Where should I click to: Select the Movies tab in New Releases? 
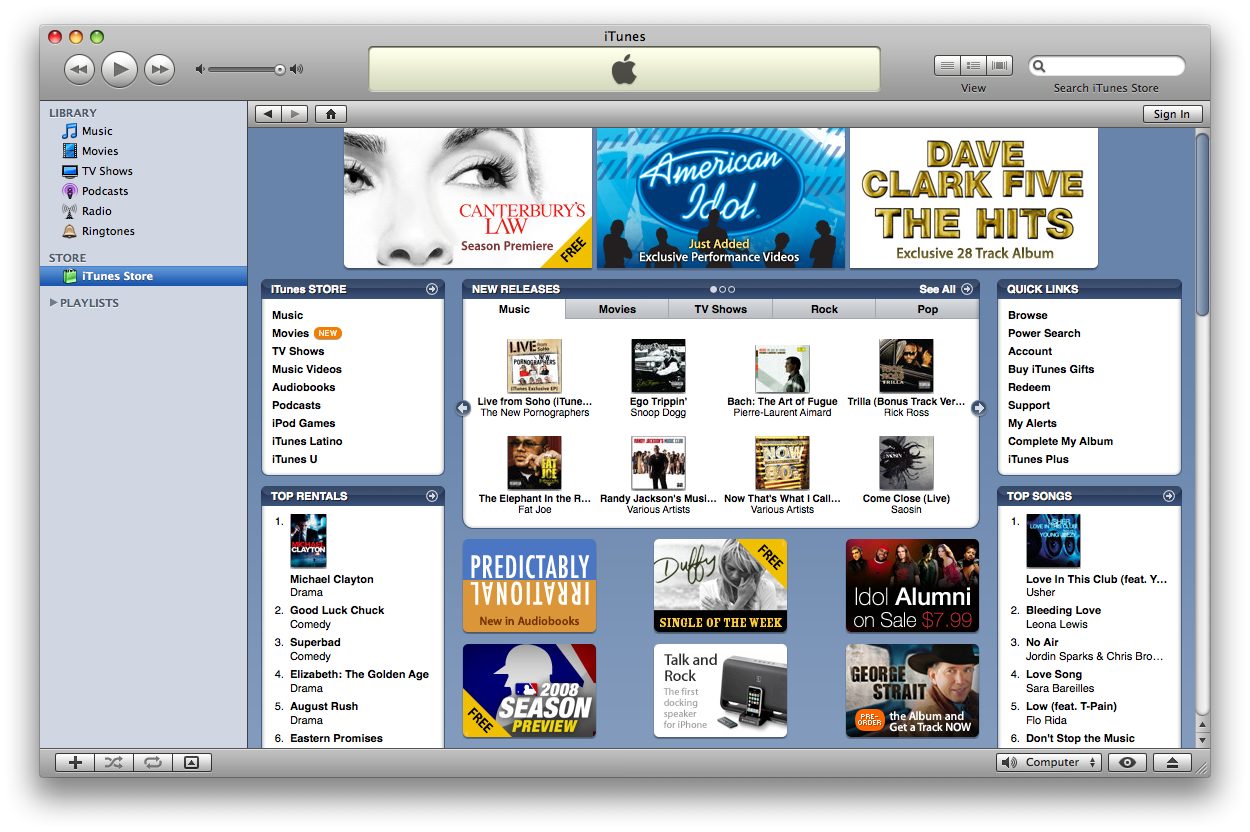point(617,309)
